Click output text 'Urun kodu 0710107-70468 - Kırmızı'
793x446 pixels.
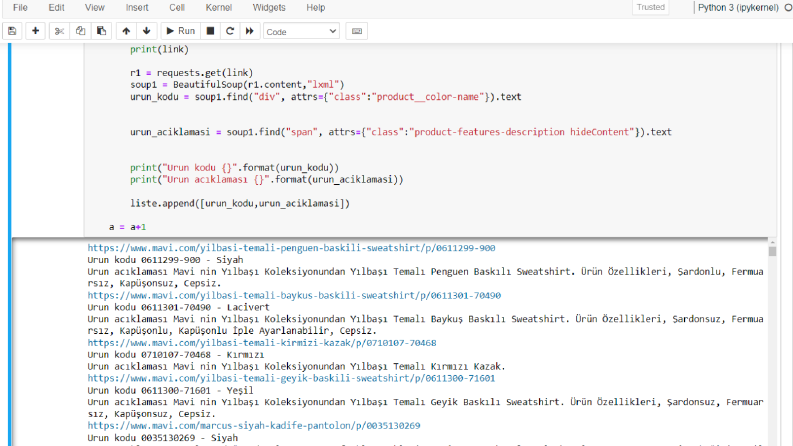point(175,355)
